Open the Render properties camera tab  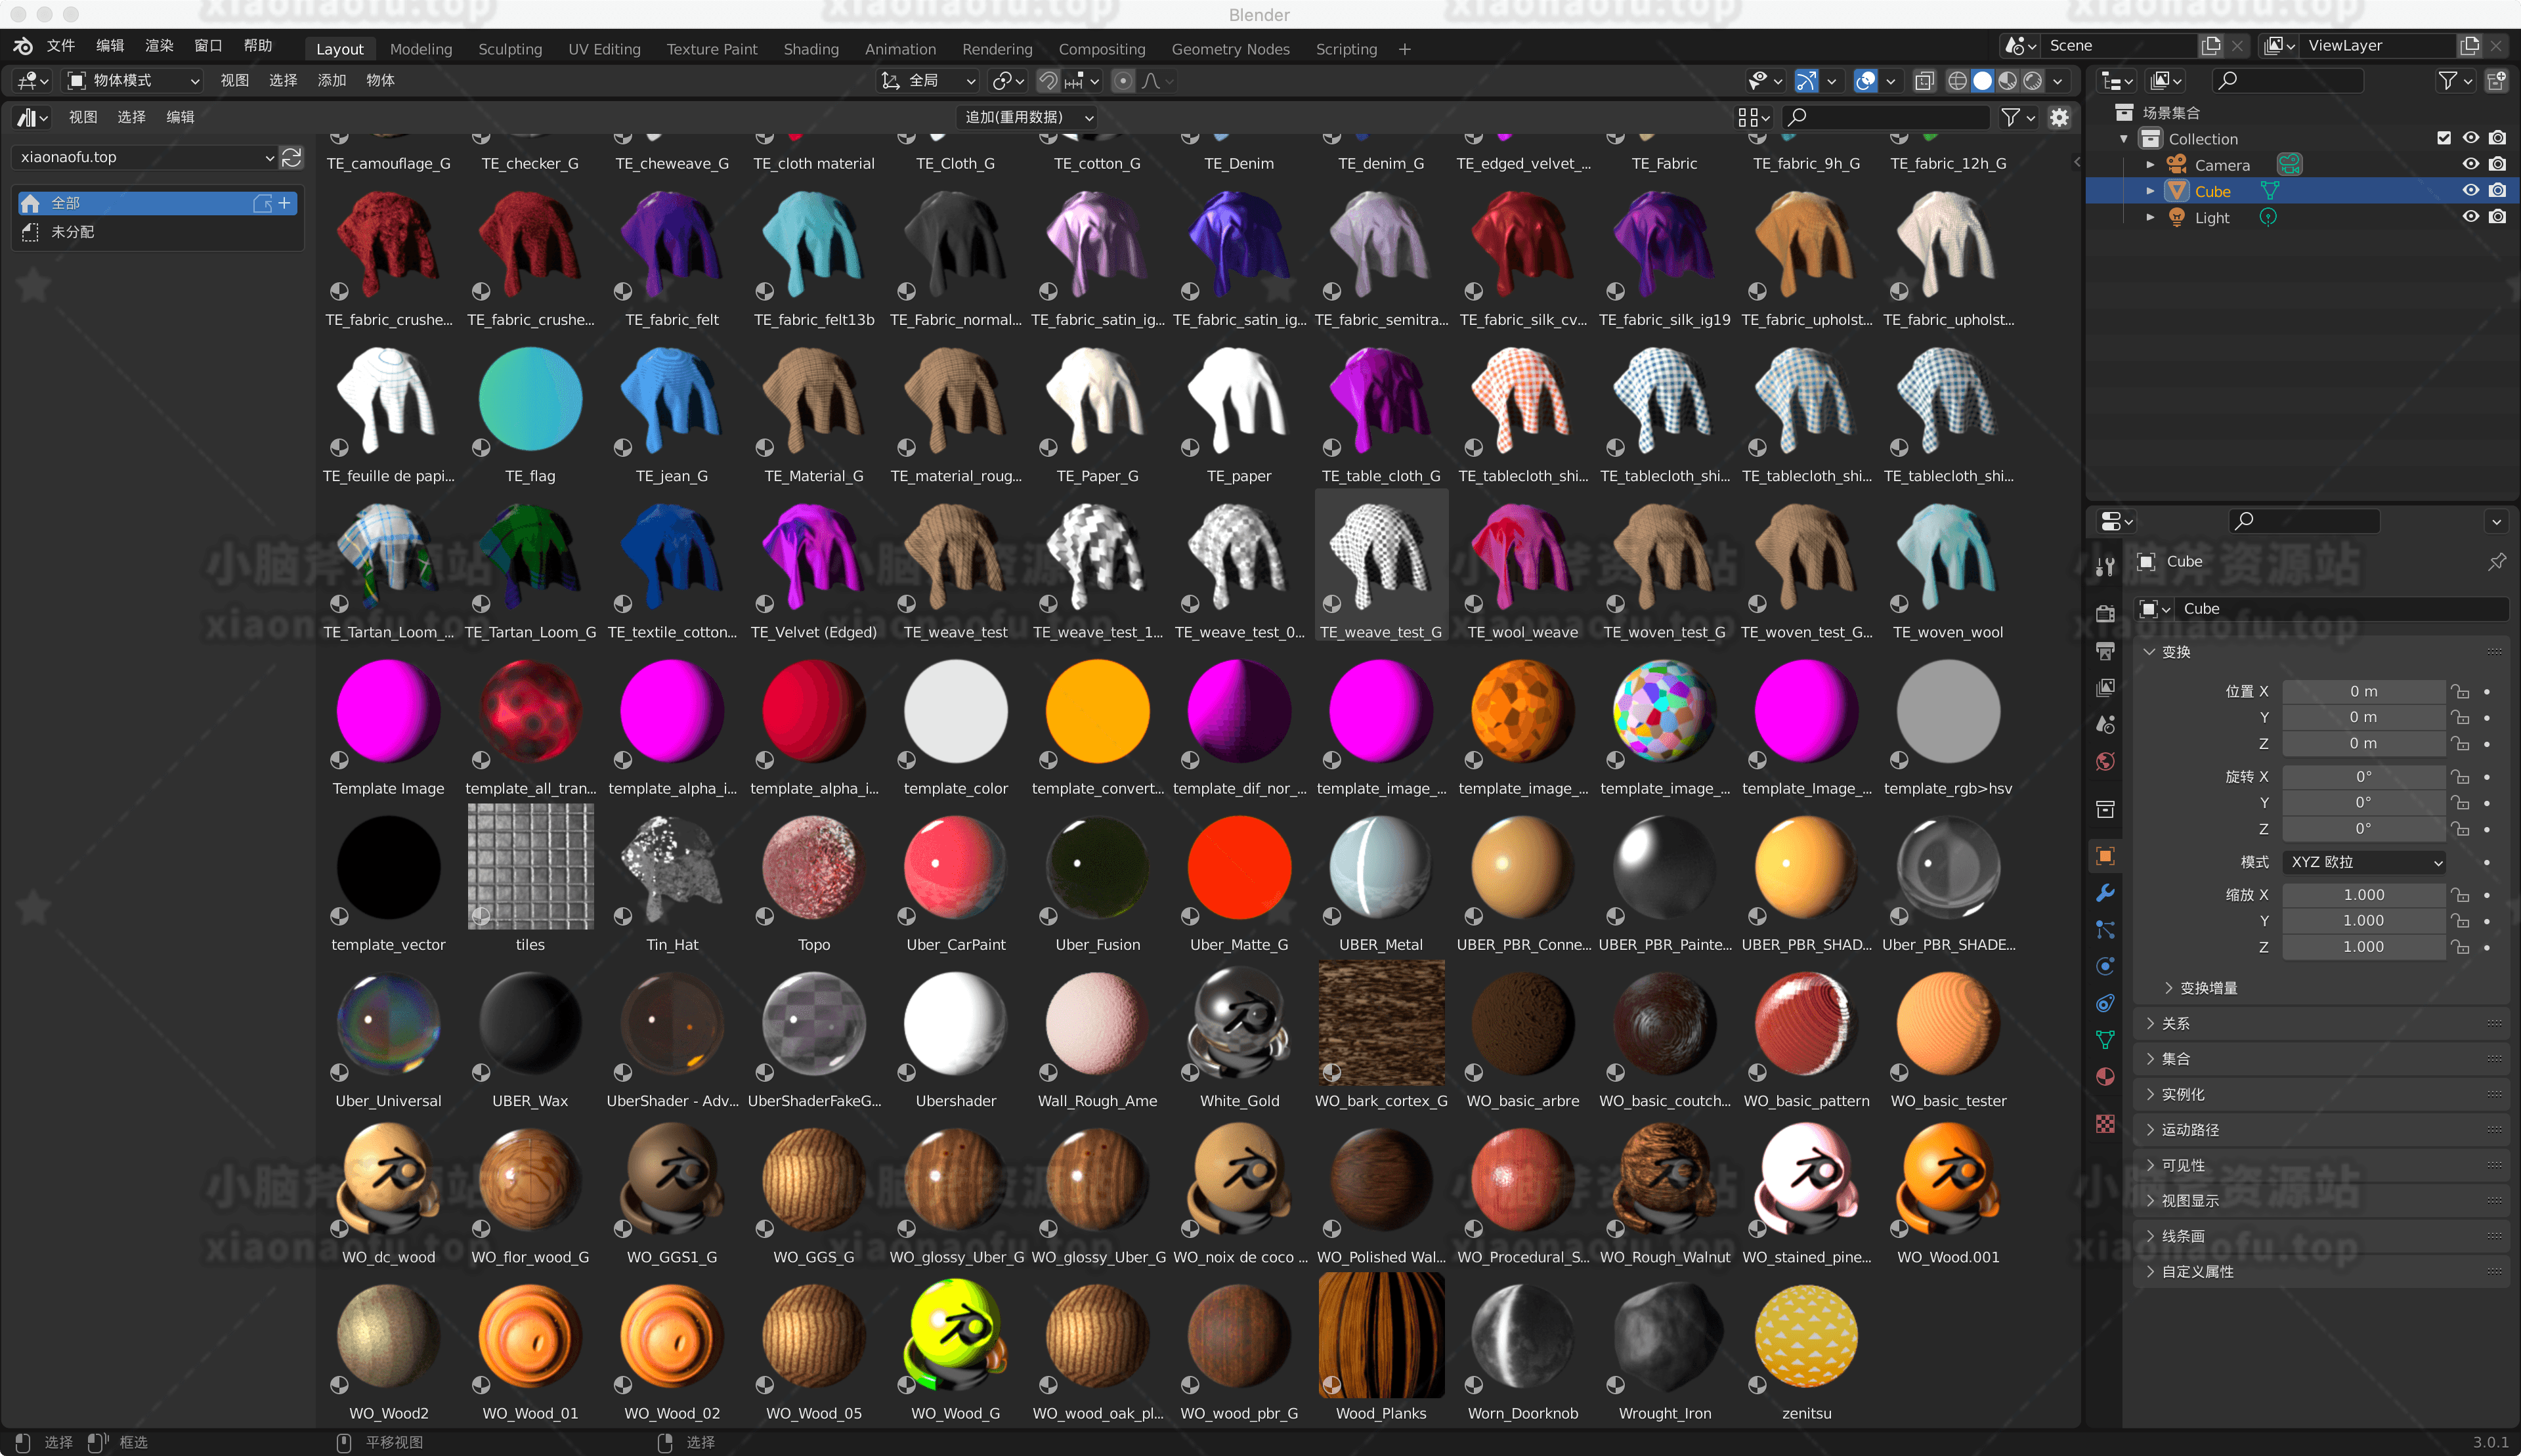[2105, 613]
